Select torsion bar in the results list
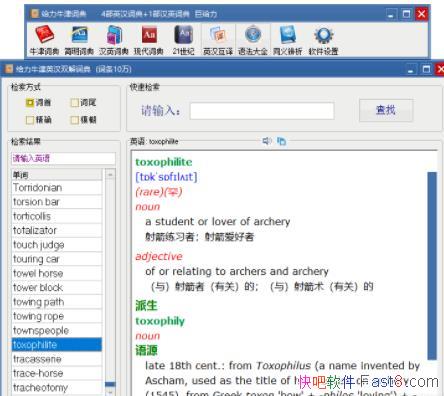Viewport: 444px width, 396px height. [57, 202]
